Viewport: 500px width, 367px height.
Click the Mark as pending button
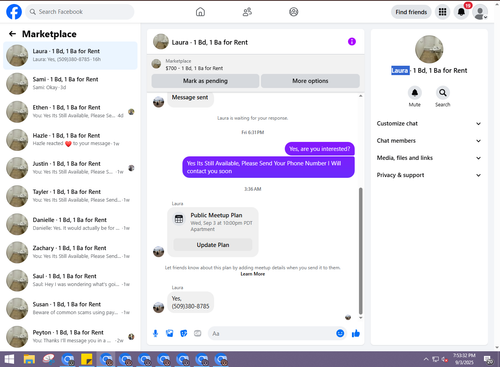205,81
